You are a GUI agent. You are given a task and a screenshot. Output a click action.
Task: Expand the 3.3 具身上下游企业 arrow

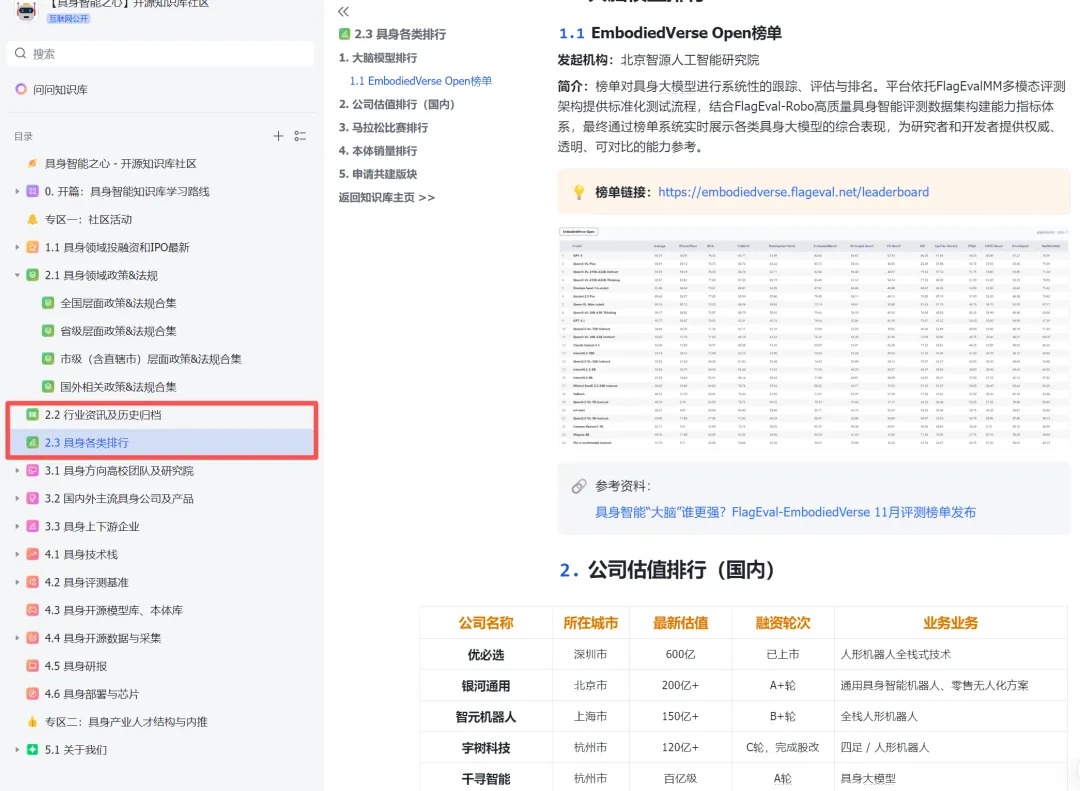17,526
